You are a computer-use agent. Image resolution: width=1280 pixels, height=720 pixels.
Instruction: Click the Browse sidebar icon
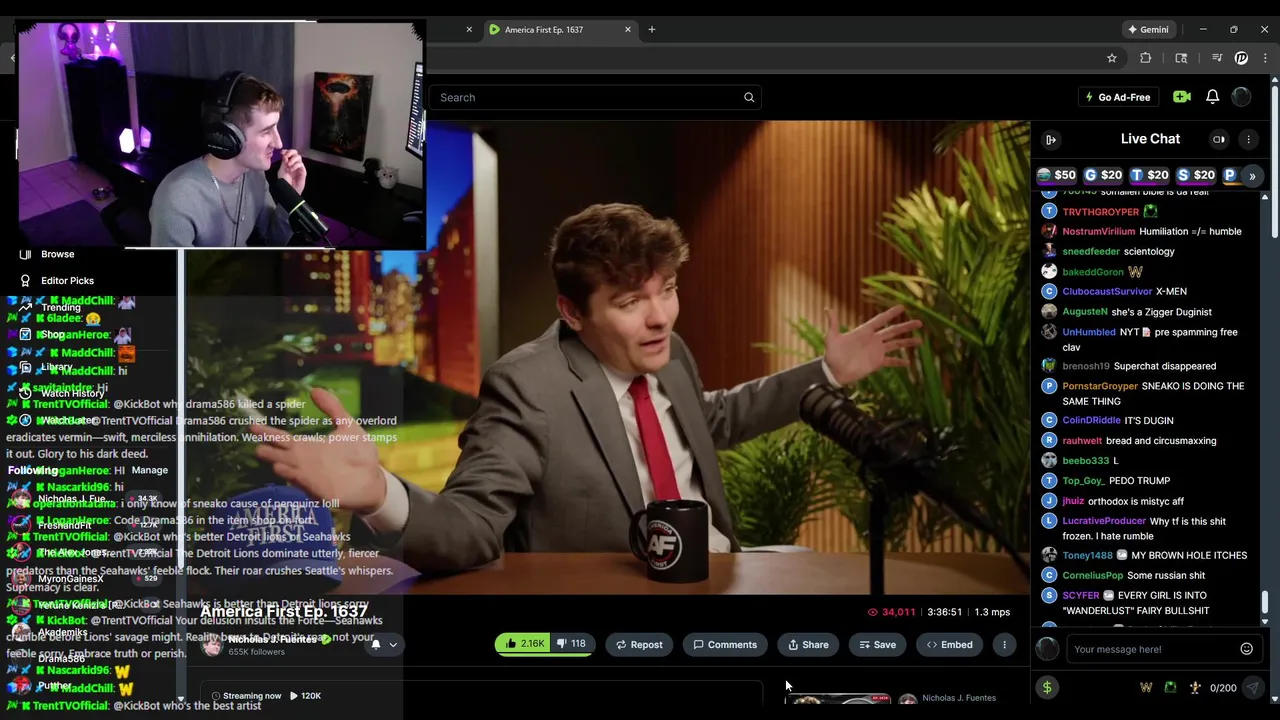pyautogui.click(x=25, y=254)
